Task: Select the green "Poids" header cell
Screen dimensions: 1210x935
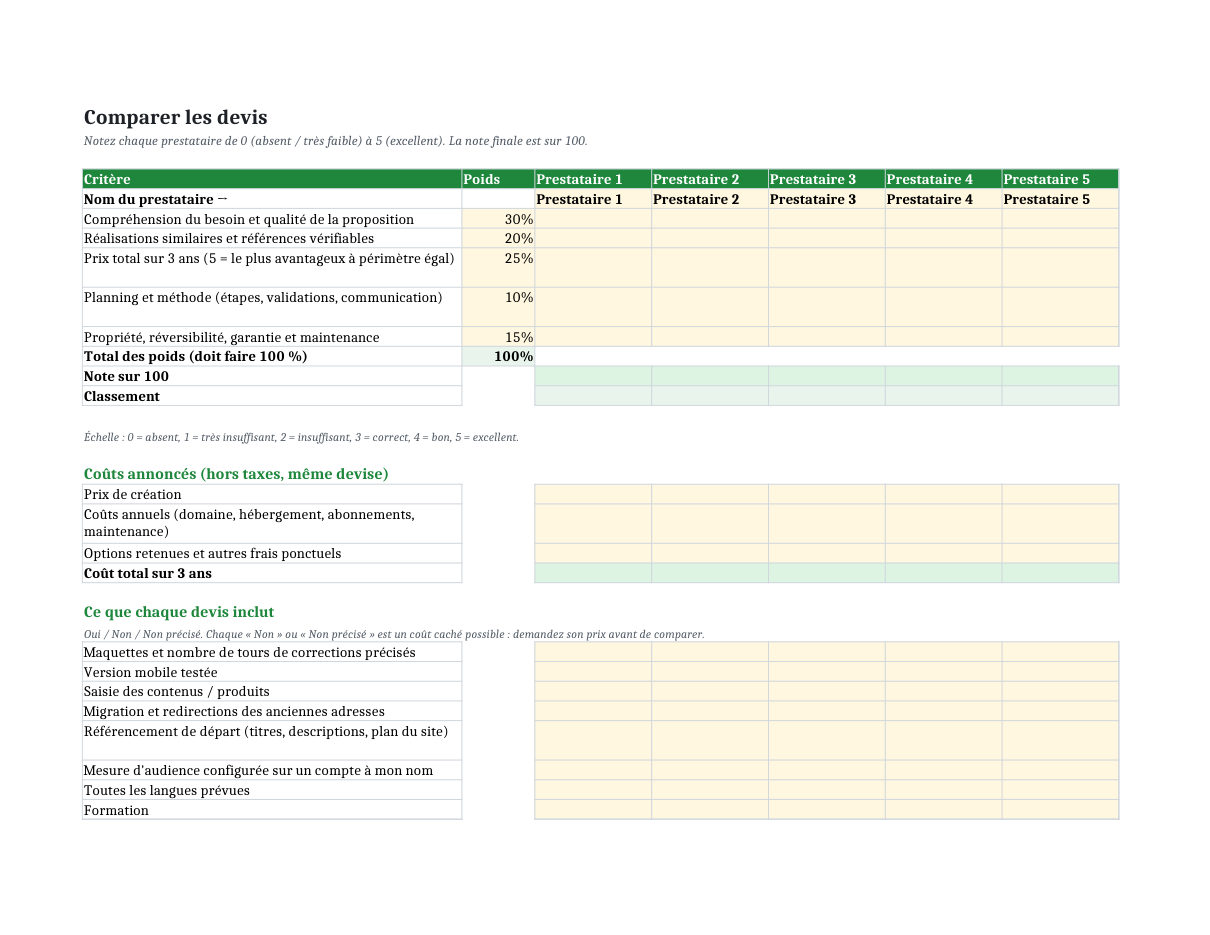Action: 498,179
